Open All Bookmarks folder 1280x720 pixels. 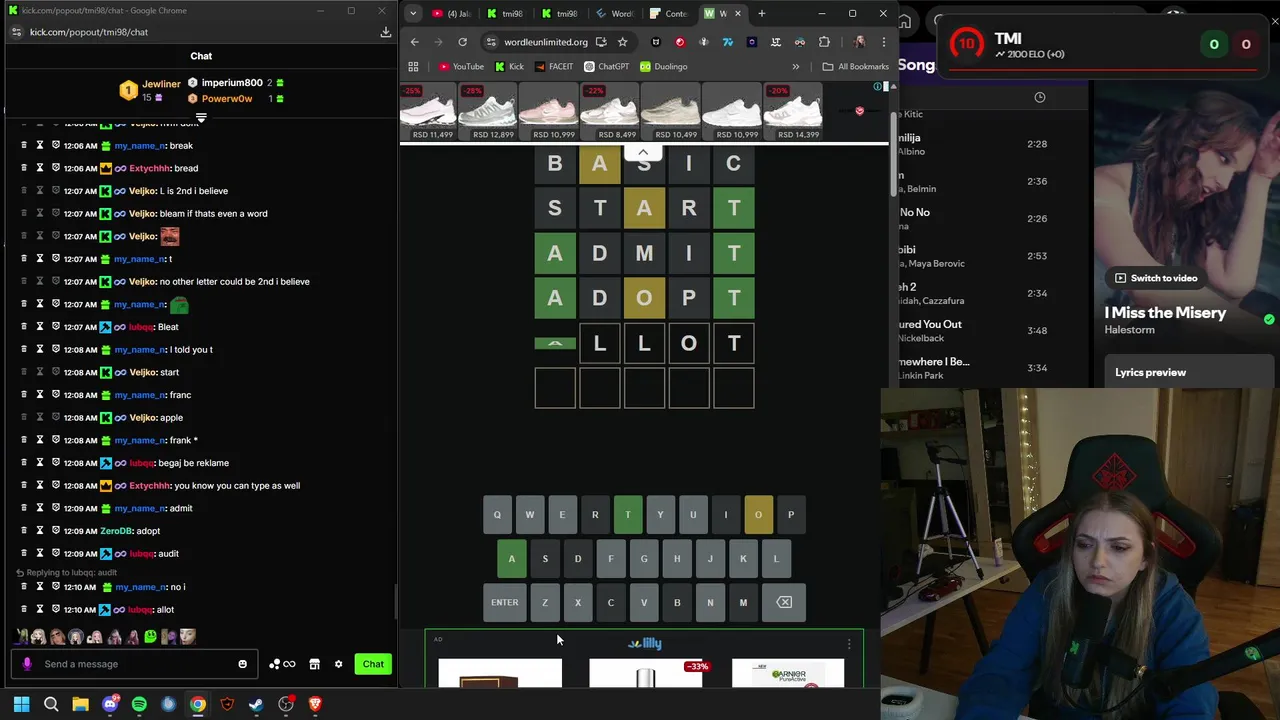click(856, 66)
